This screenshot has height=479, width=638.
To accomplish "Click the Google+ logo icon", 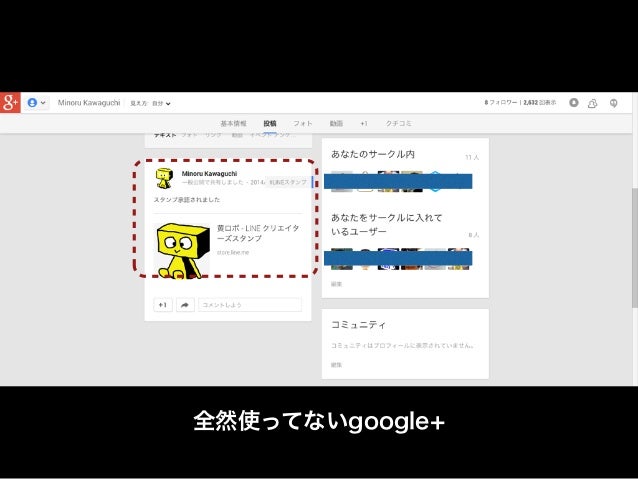I will click(x=10, y=103).
